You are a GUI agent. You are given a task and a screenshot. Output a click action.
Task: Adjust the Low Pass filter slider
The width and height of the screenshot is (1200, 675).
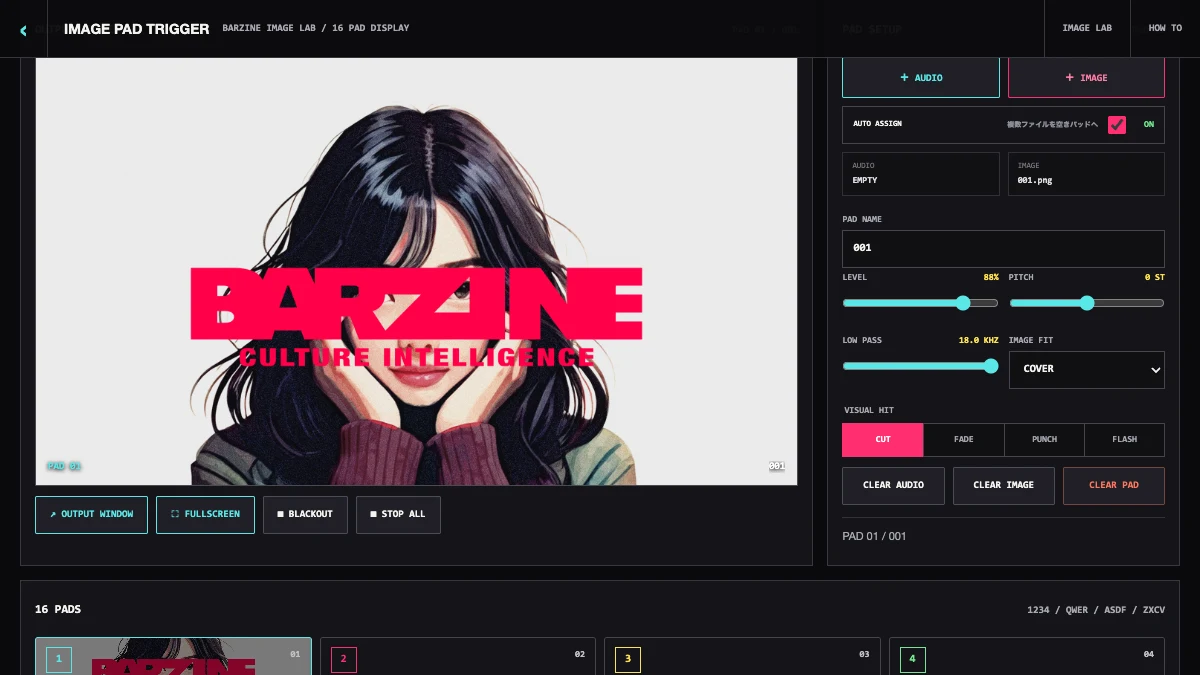(x=920, y=366)
